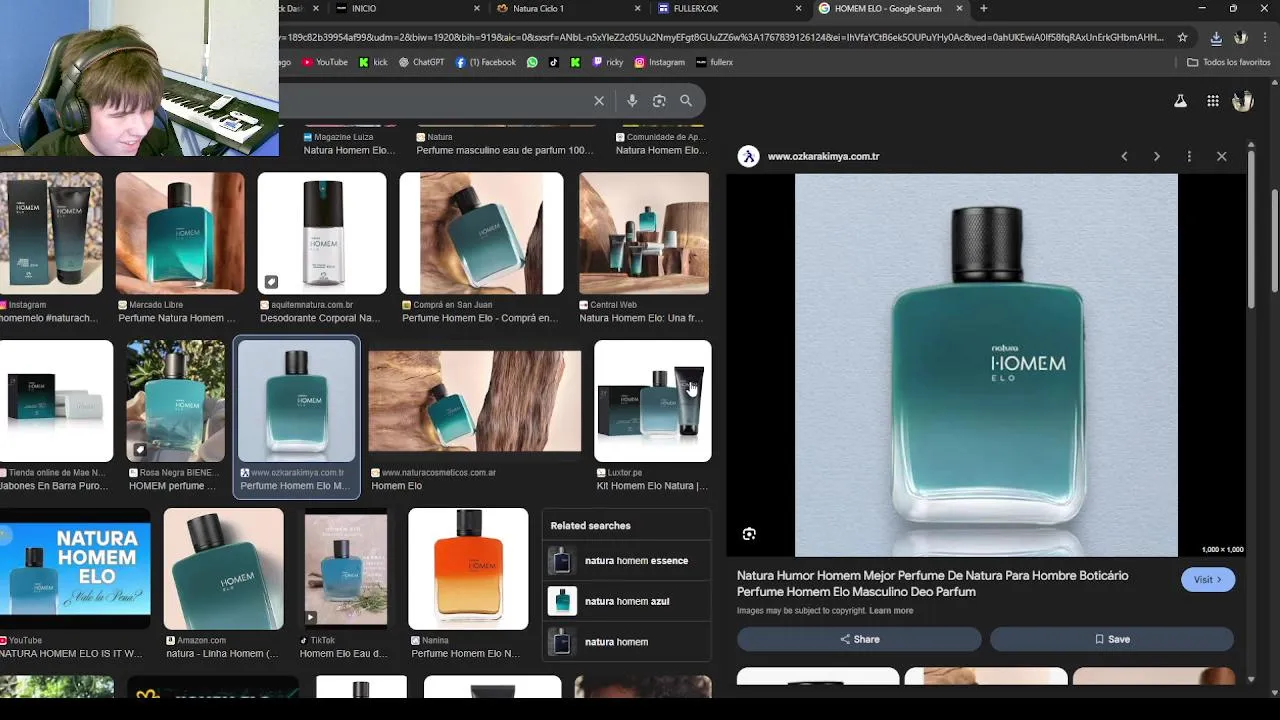Open the TikTok bookmark icon
This screenshot has width=1280, height=720.
pos(553,62)
